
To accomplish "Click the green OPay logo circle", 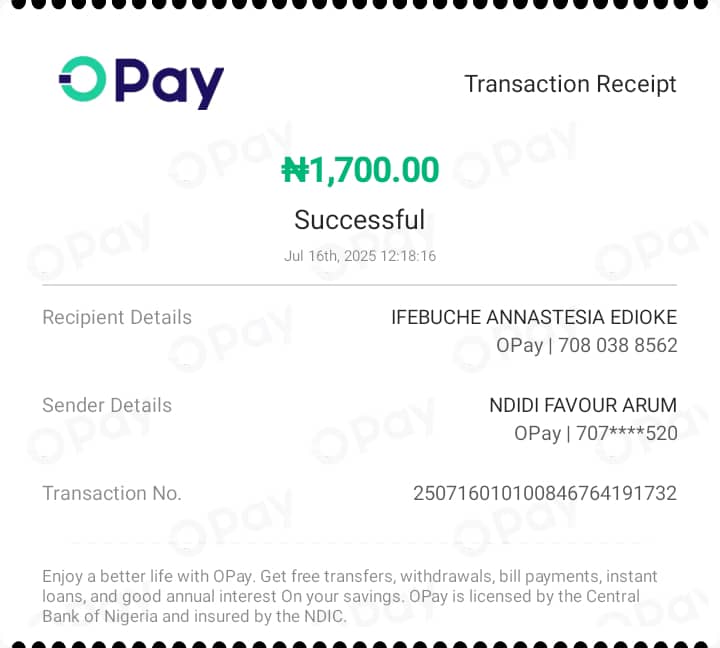I will click(82, 79).
